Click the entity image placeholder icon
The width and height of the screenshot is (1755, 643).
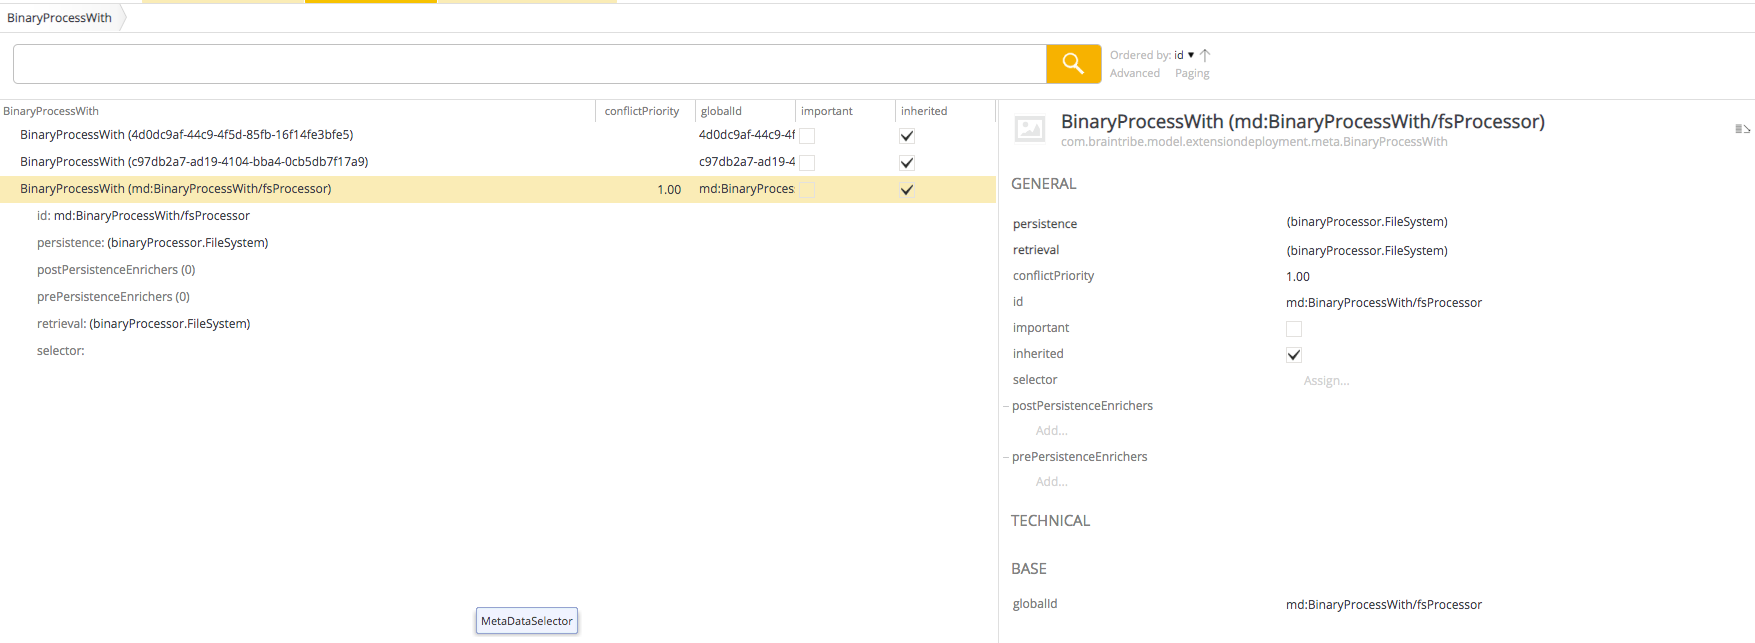(1029, 129)
